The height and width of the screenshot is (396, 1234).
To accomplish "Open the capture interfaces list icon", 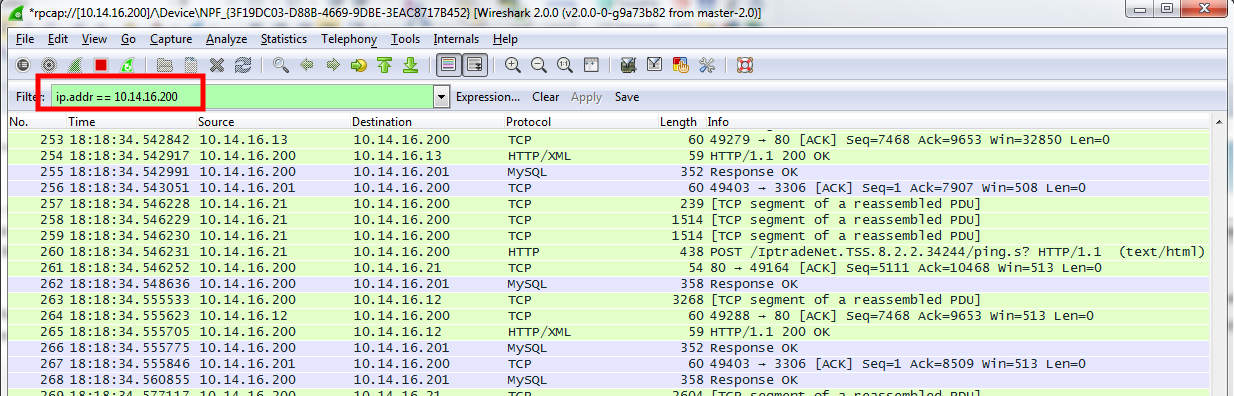I will (23, 66).
